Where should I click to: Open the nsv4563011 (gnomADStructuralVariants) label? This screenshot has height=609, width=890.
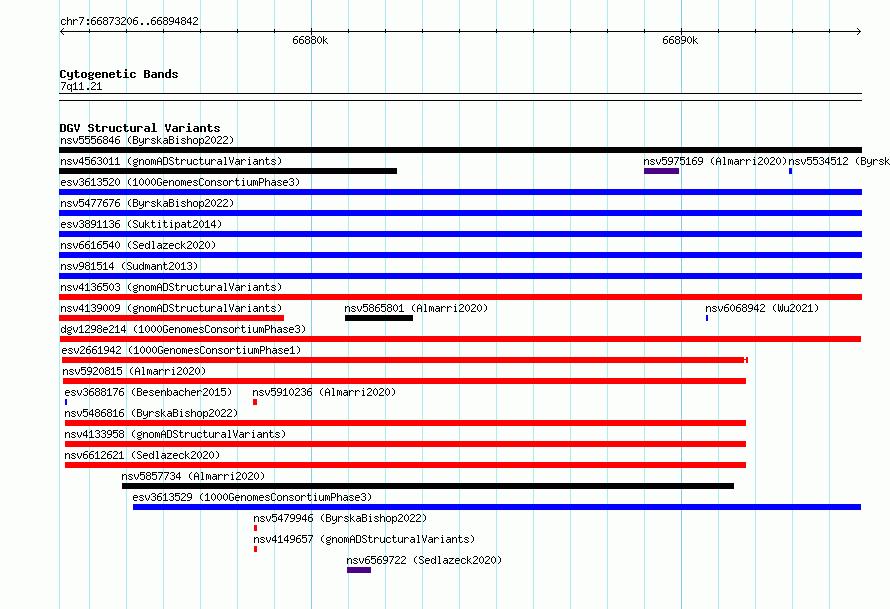click(171, 161)
